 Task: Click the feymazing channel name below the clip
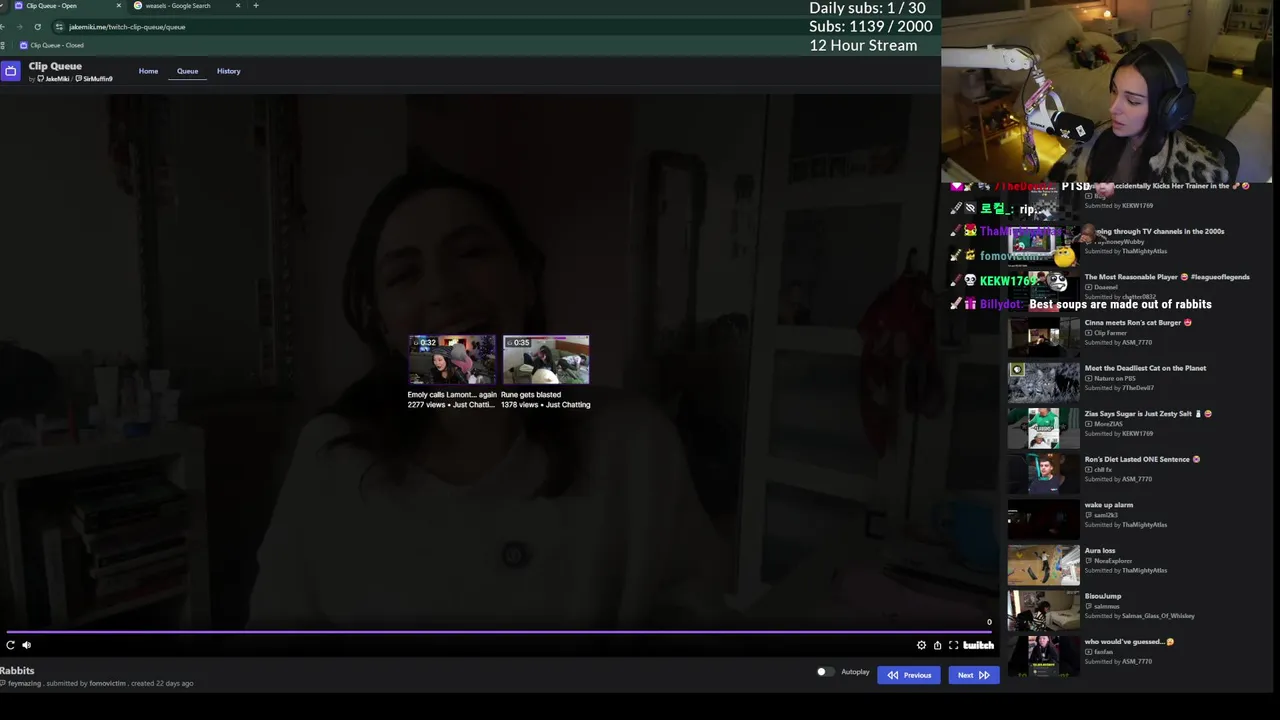point(24,684)
